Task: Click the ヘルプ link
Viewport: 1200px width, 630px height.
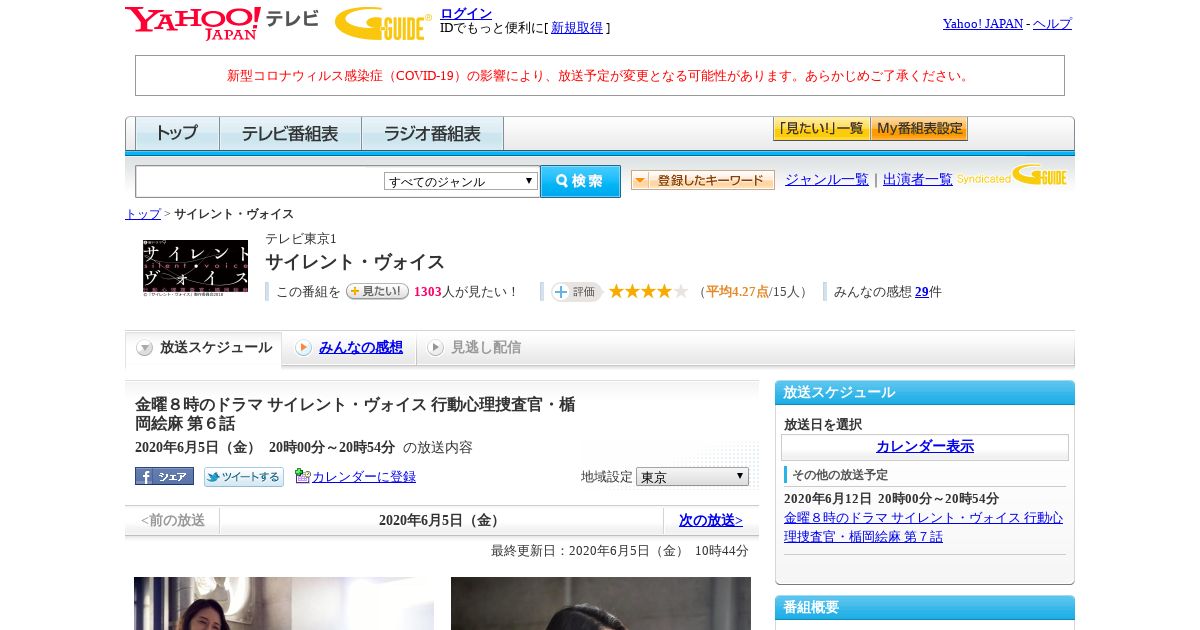Action: click(1052, 23)
